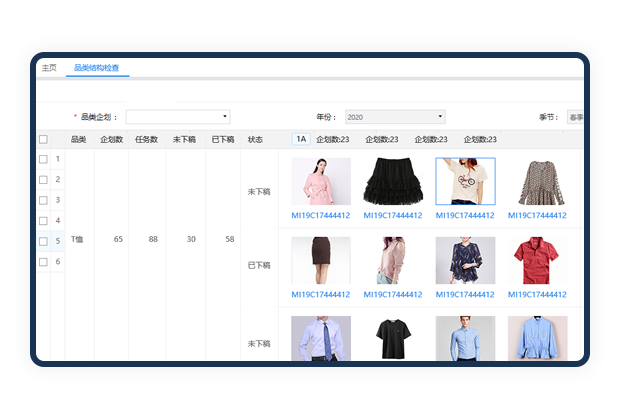Switch to the 主页 tab
The width and height of the screenshot is (620, 420).
pos(48,68)
